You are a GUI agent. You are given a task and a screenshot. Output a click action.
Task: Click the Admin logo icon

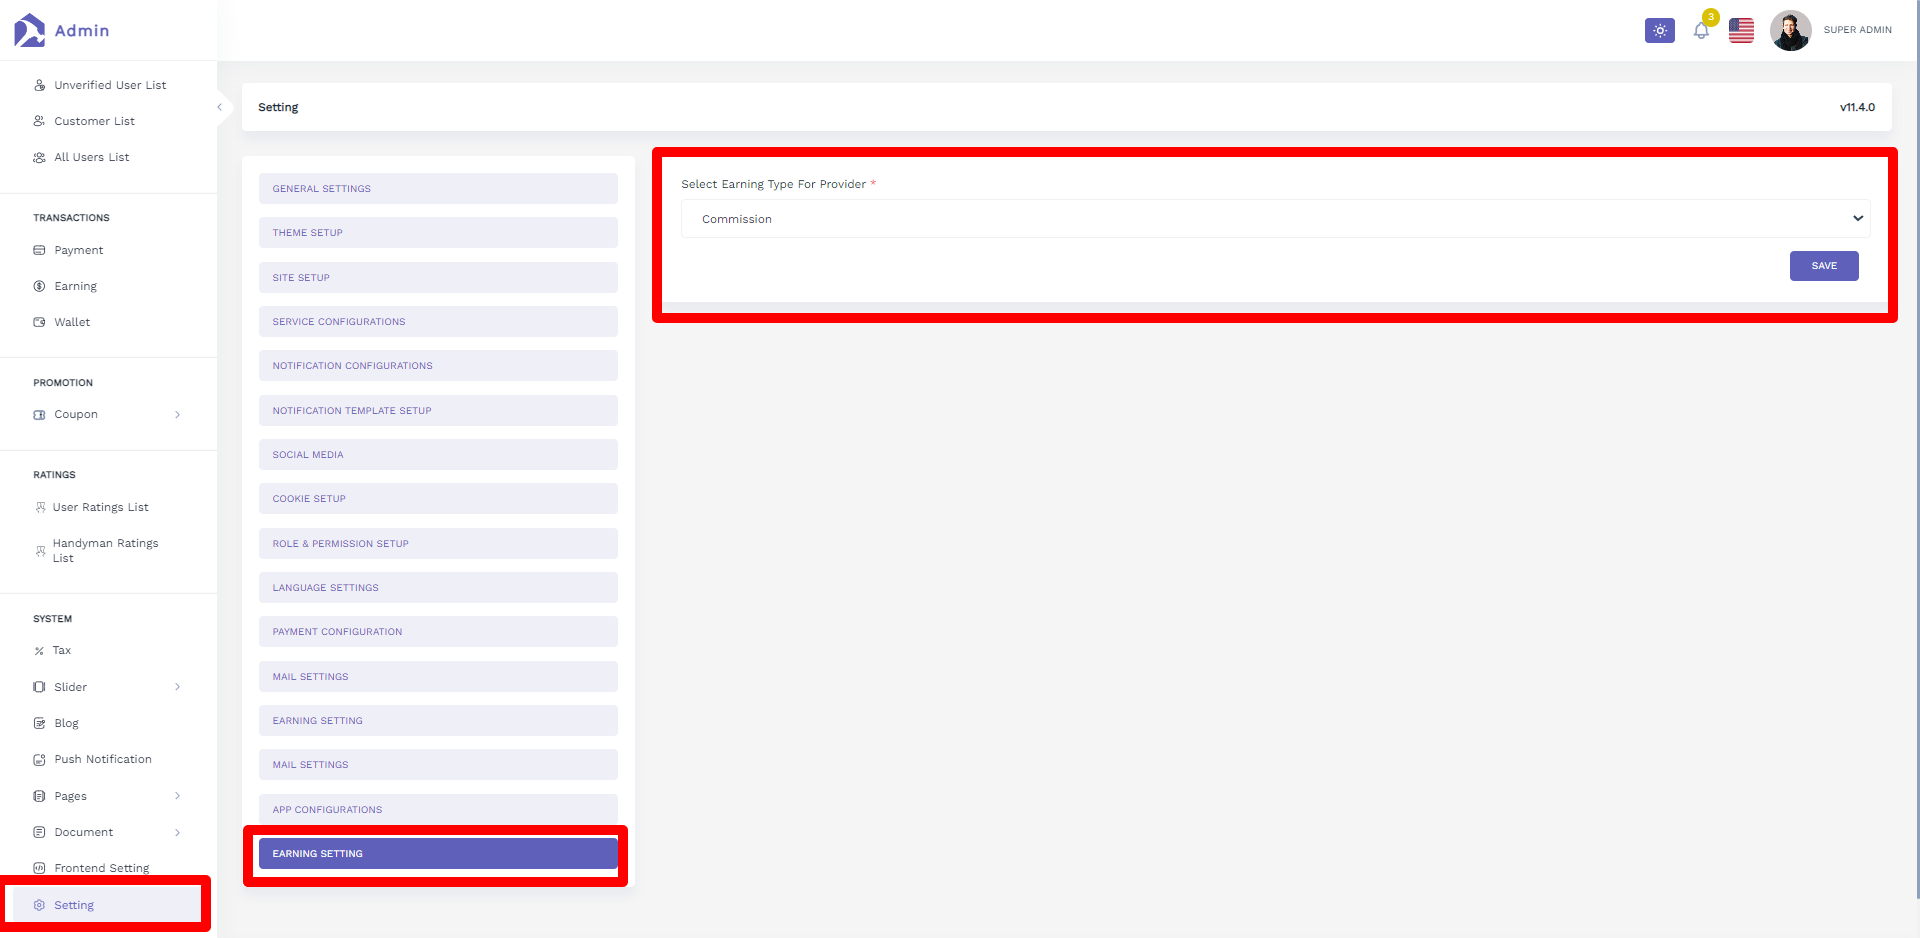pyautogui.click(x=29, y=30)
